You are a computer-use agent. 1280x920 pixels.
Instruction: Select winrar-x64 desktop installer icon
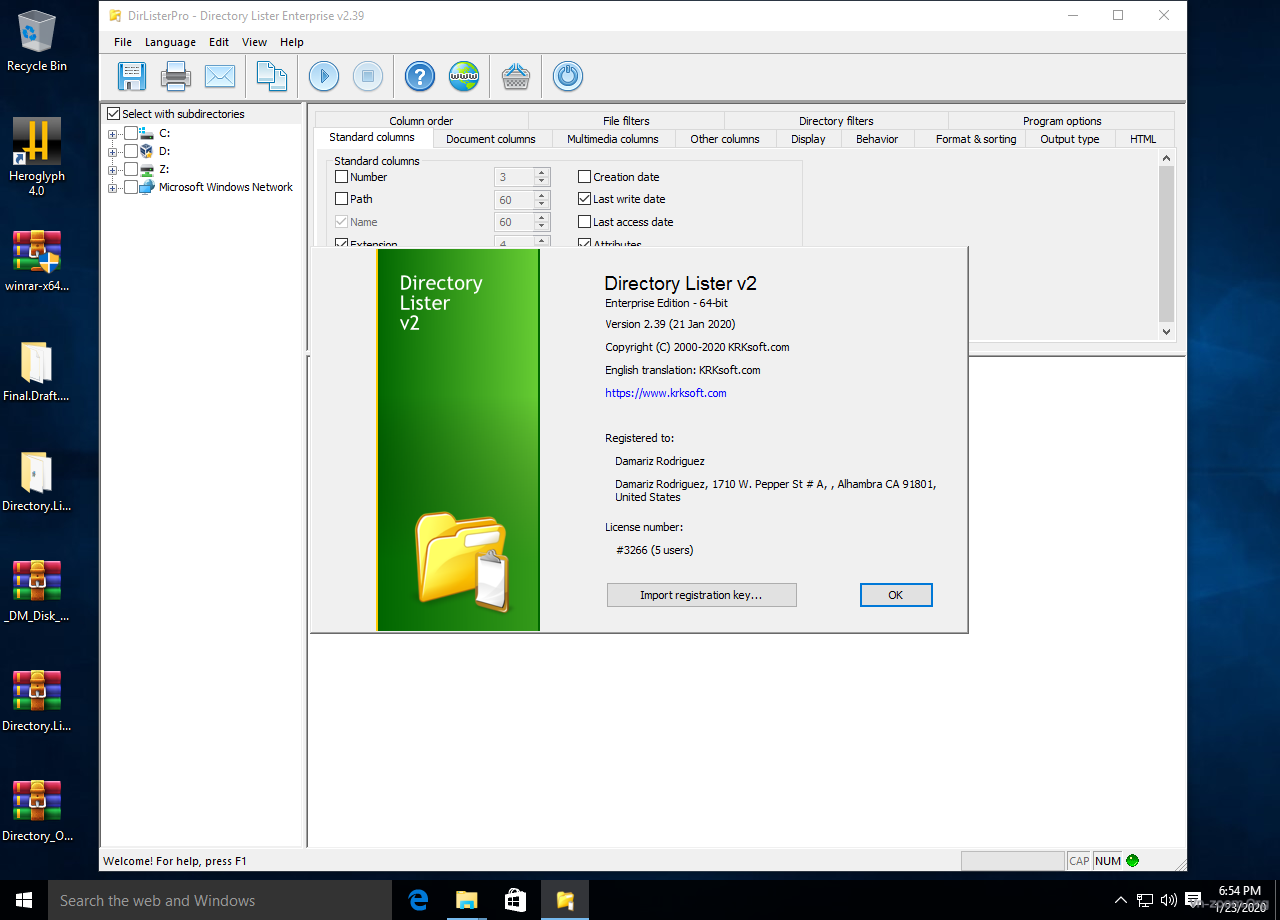point(37,260)
